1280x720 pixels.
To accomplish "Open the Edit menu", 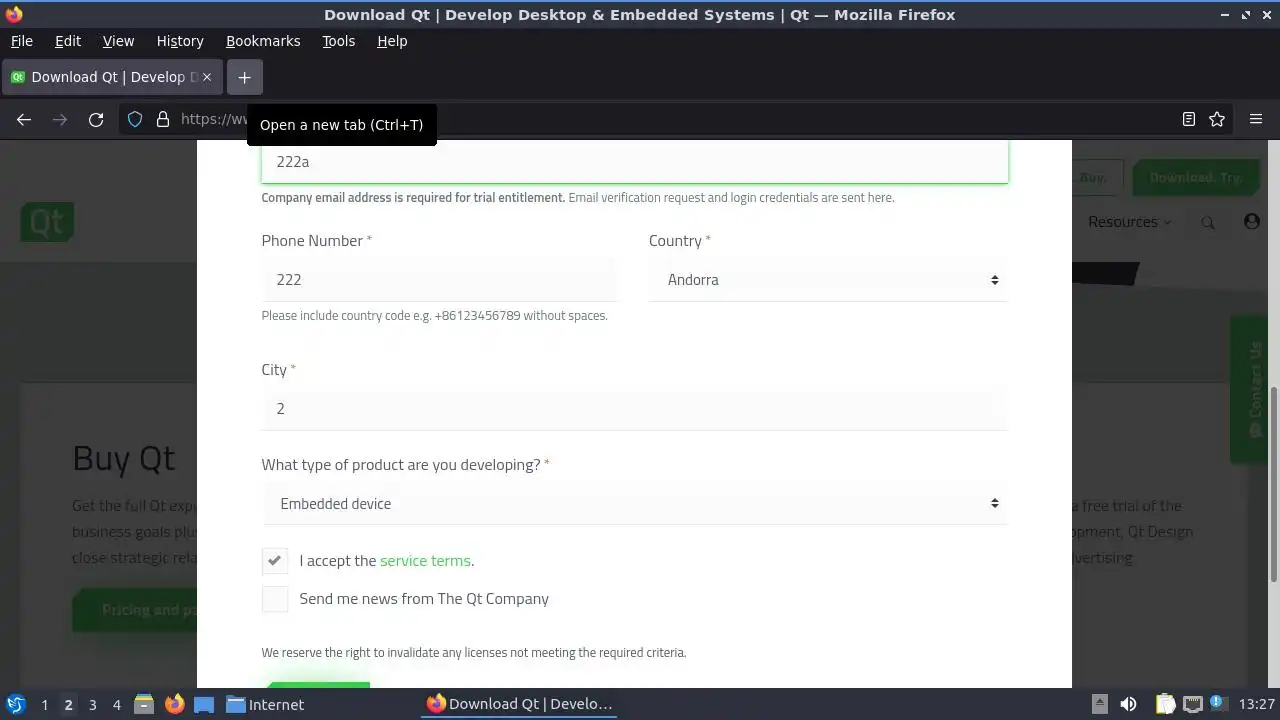I will coord(68,41).
